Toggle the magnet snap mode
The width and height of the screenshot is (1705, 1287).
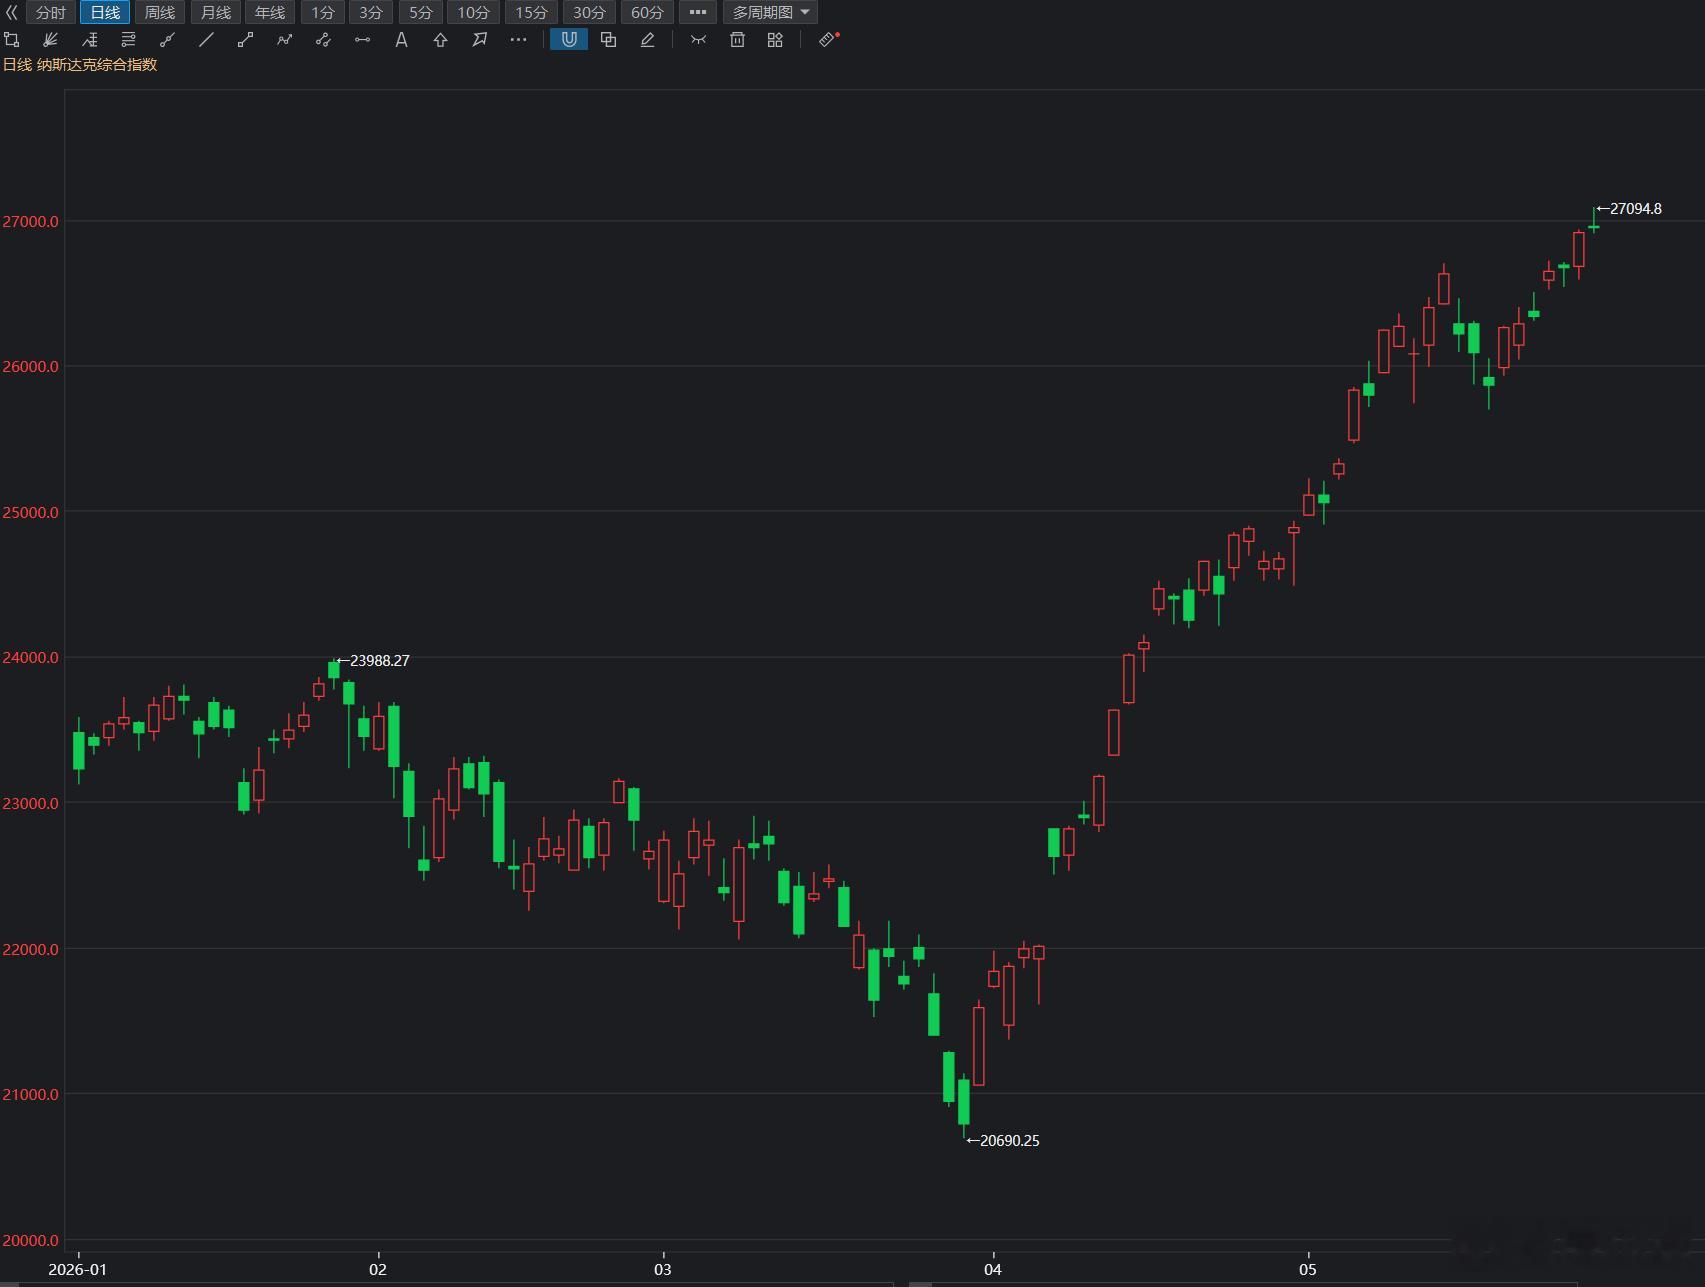point(569,40)
